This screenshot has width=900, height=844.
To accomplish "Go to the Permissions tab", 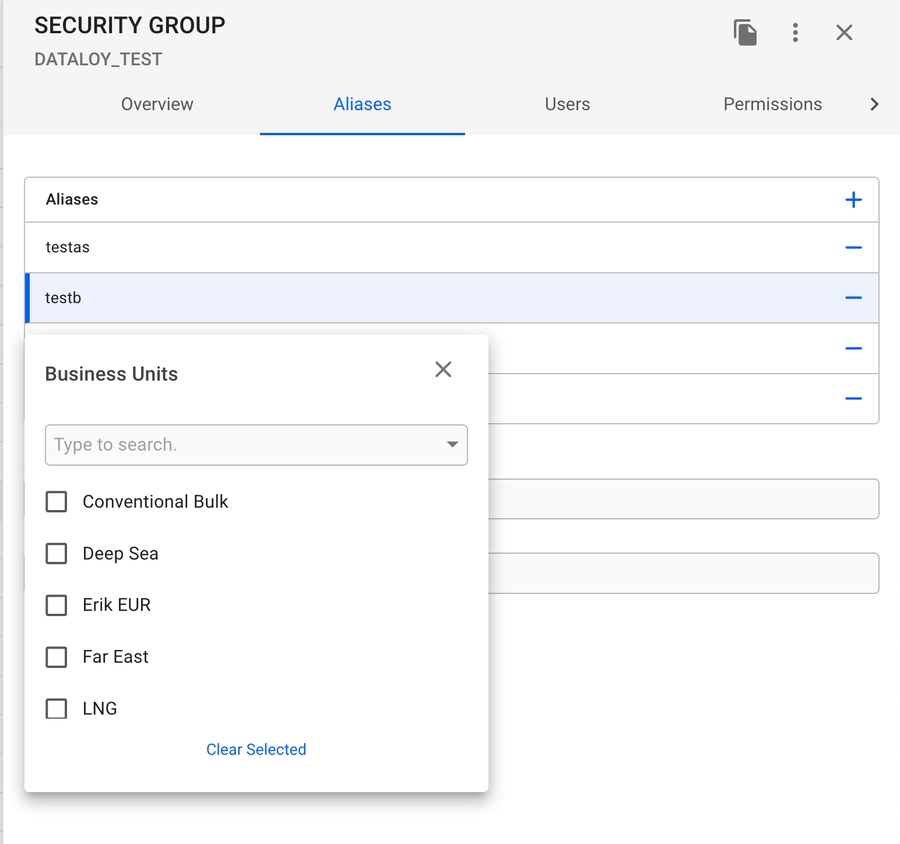I will (772, 104).
